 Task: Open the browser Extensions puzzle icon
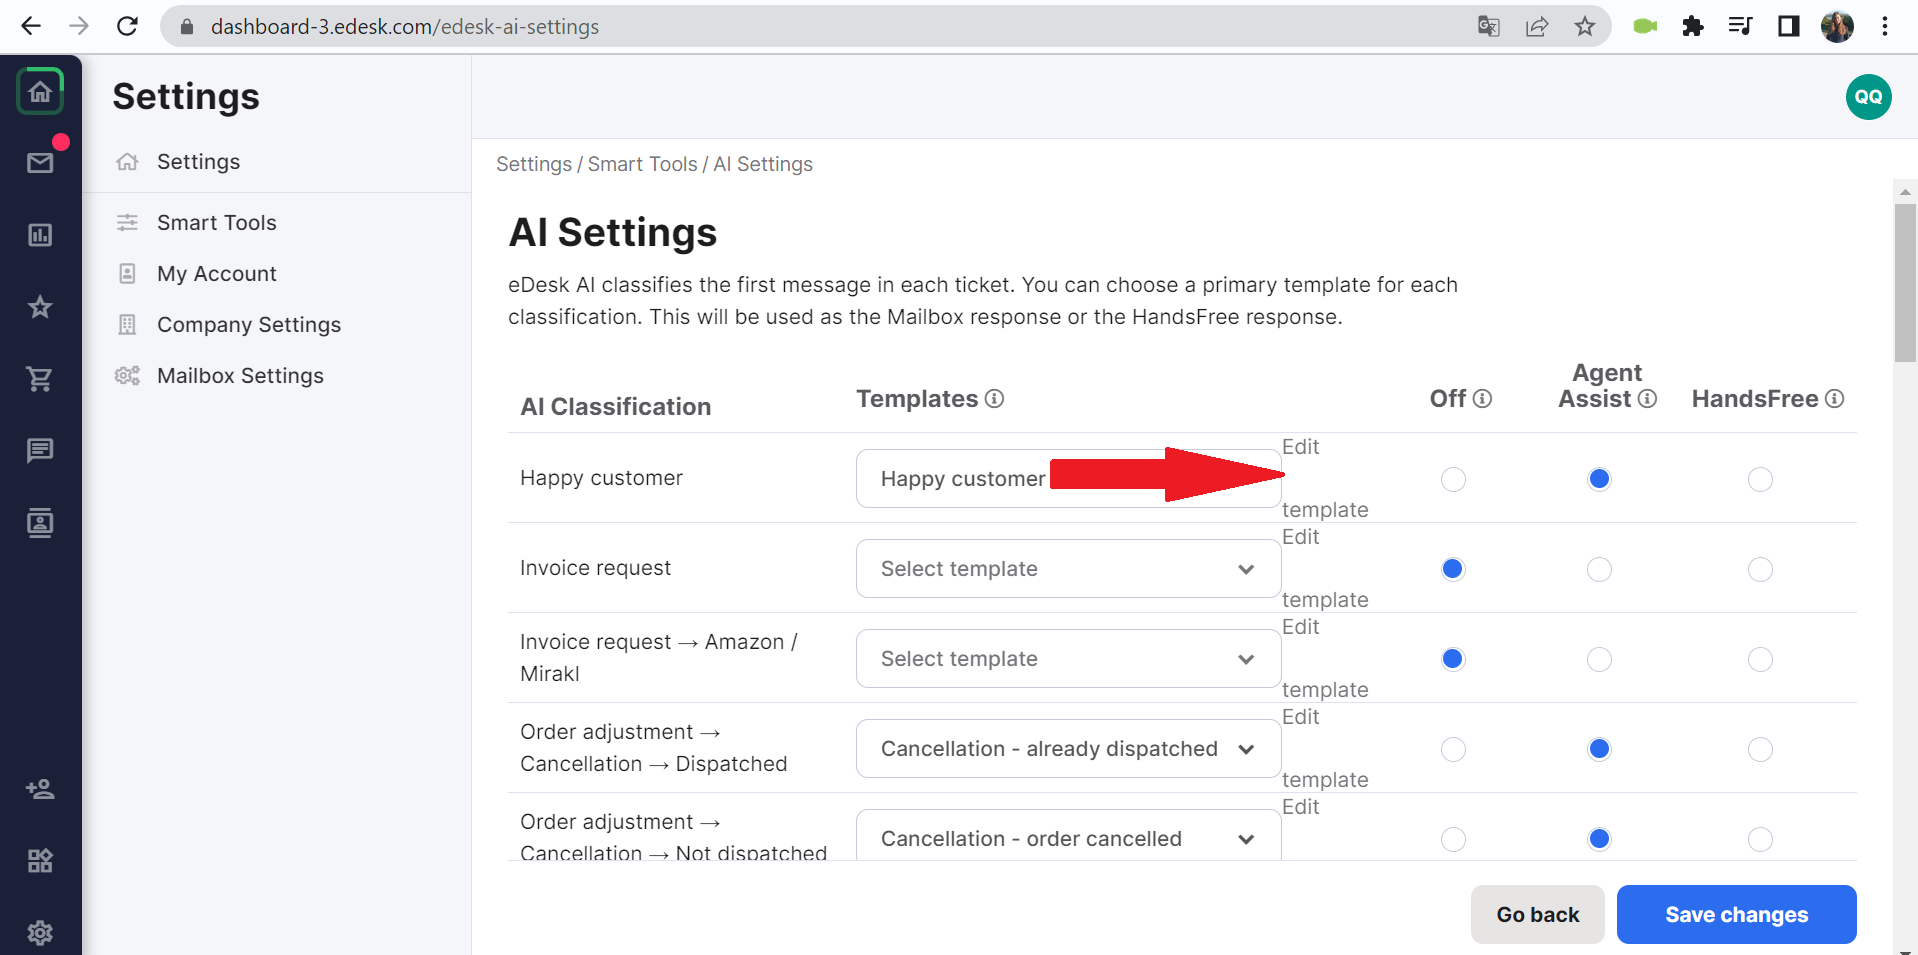pos(1693,26)
